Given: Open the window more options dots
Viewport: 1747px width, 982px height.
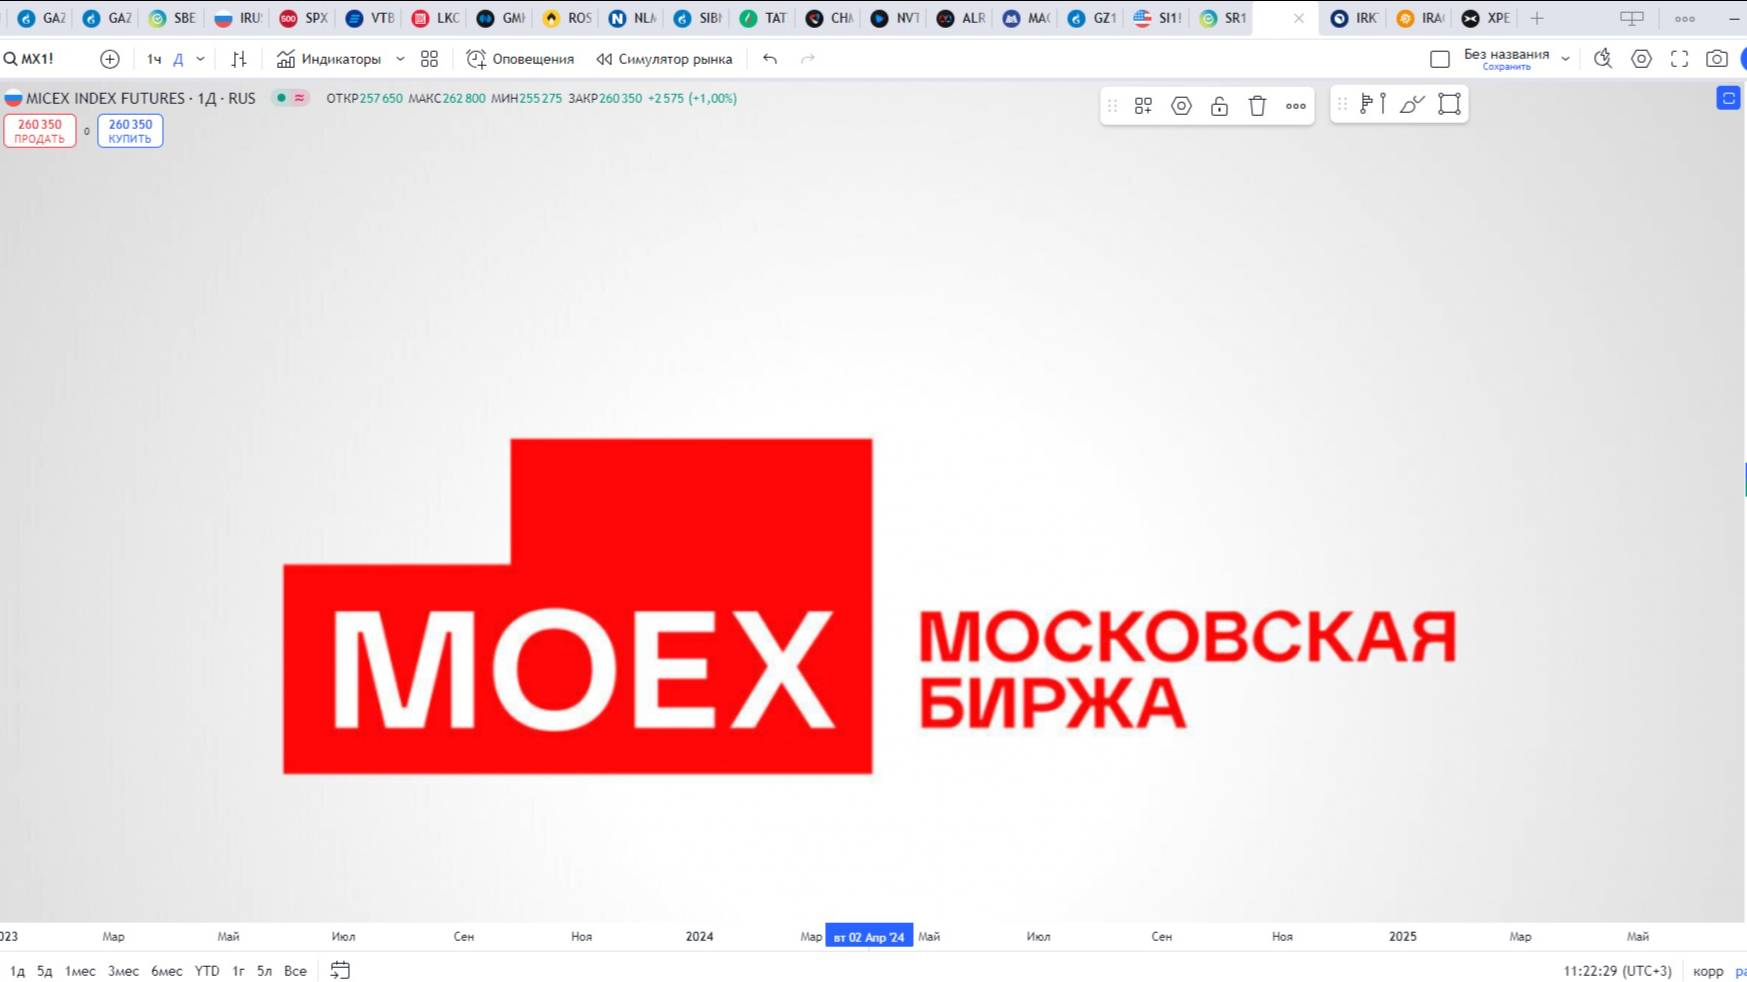Looking at the screenshot, I should (x=1685, y=18).
